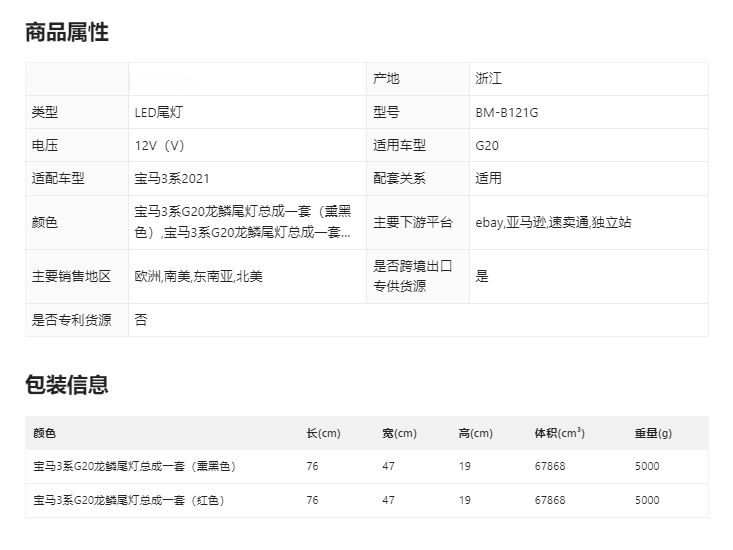Select the 欧洲,南美,东南亚,北美 sales regions value
The height and width of the screenshot is (550, 733).
(199, 276)
